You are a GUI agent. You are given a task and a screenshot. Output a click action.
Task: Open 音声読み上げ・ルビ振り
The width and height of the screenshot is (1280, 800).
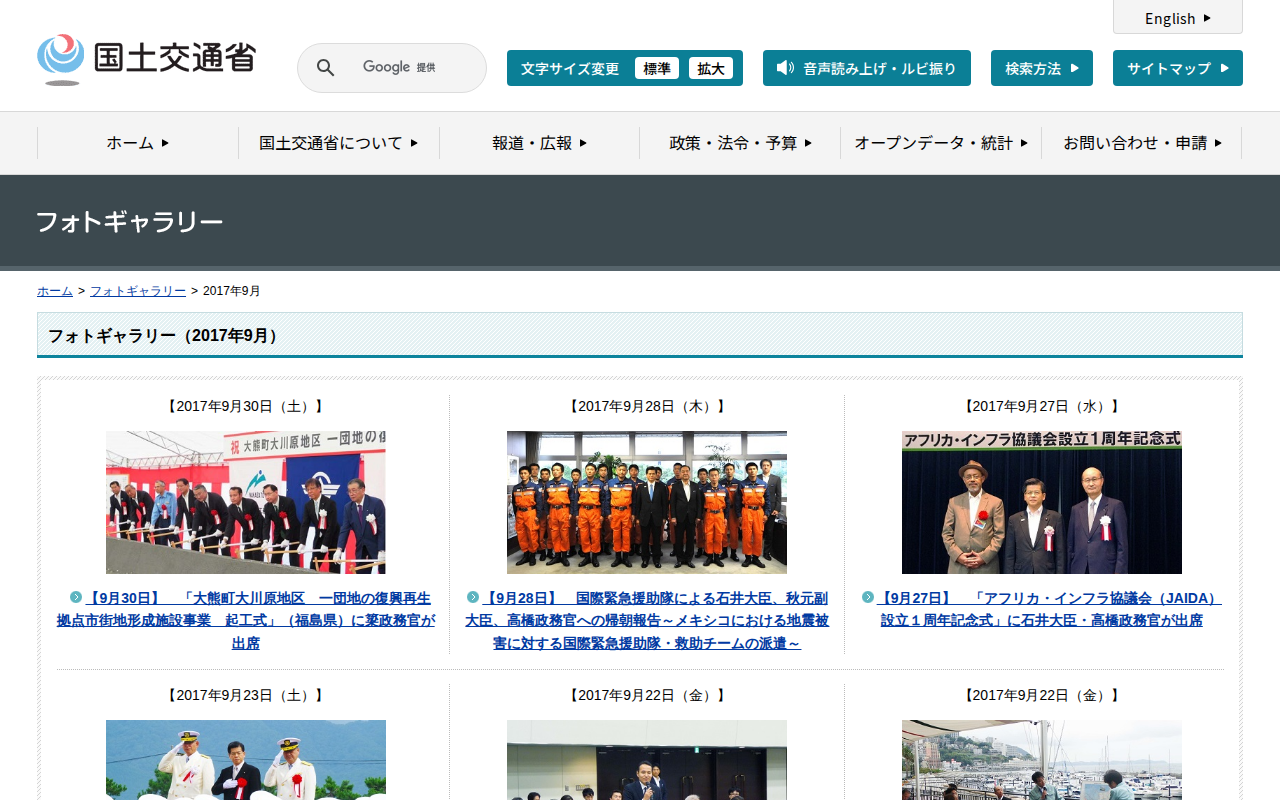tap(867, 68)
